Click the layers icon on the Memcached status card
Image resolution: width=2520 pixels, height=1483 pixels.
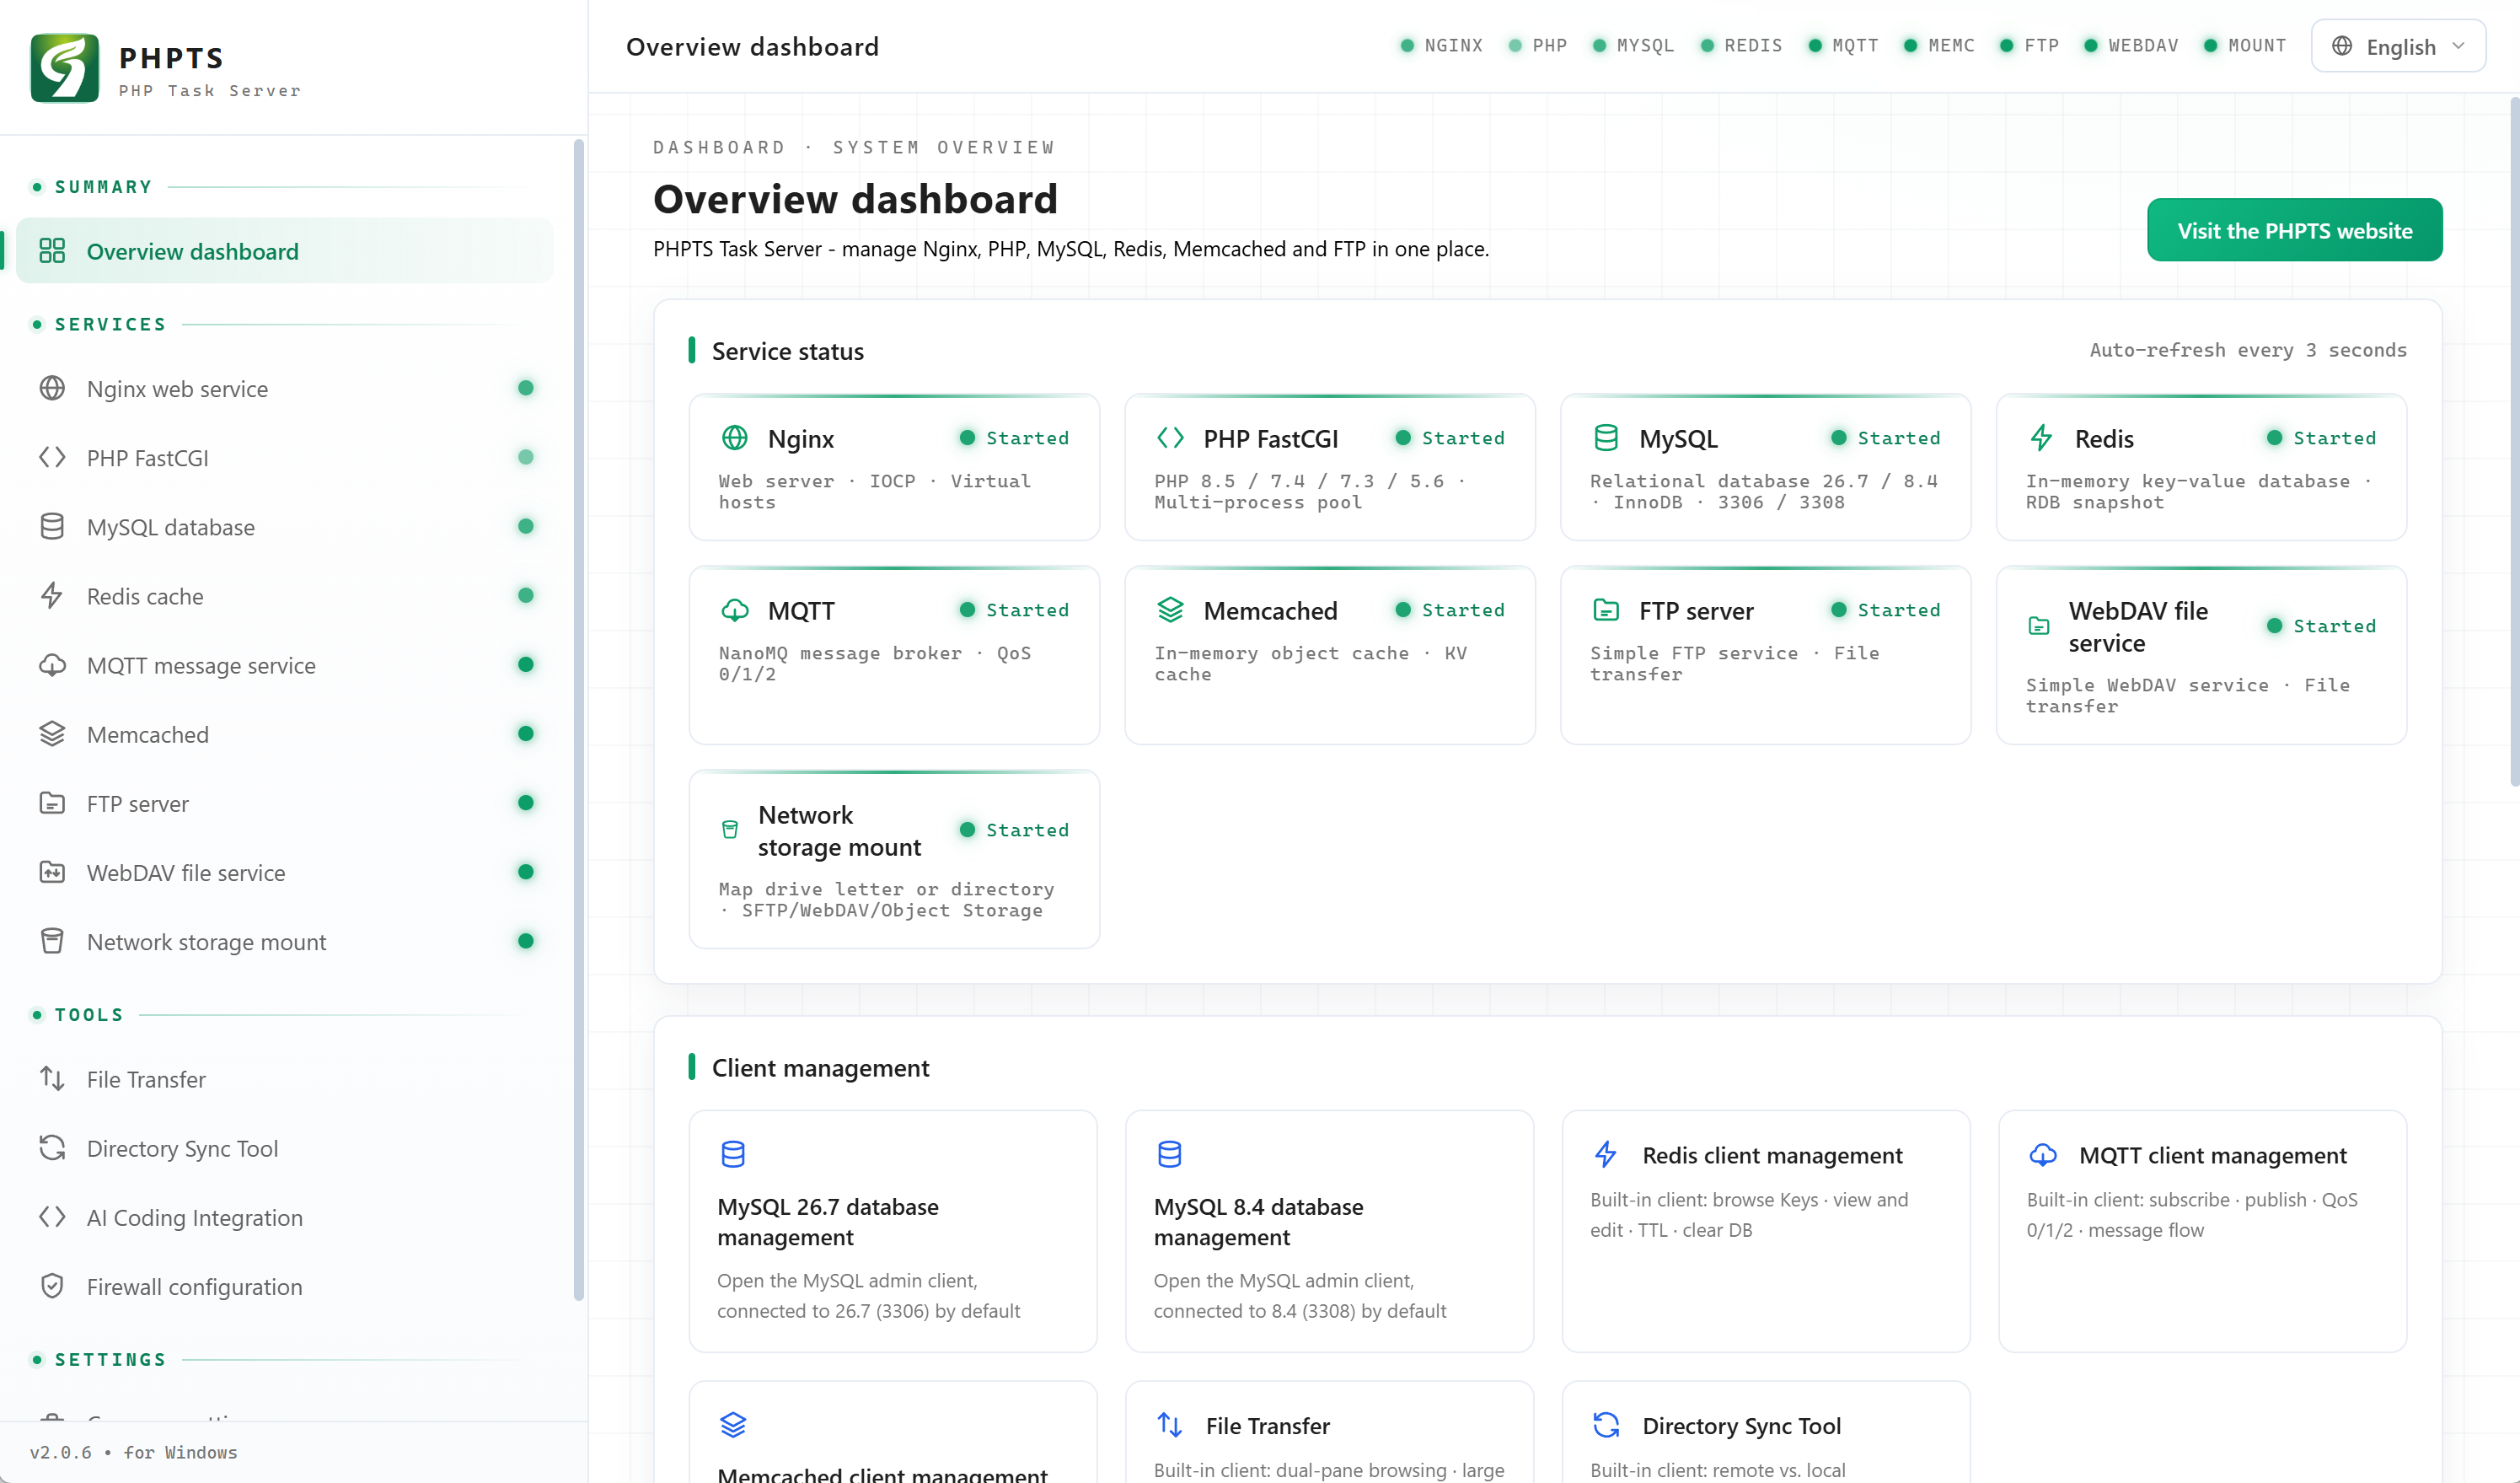click(1170, 610)
